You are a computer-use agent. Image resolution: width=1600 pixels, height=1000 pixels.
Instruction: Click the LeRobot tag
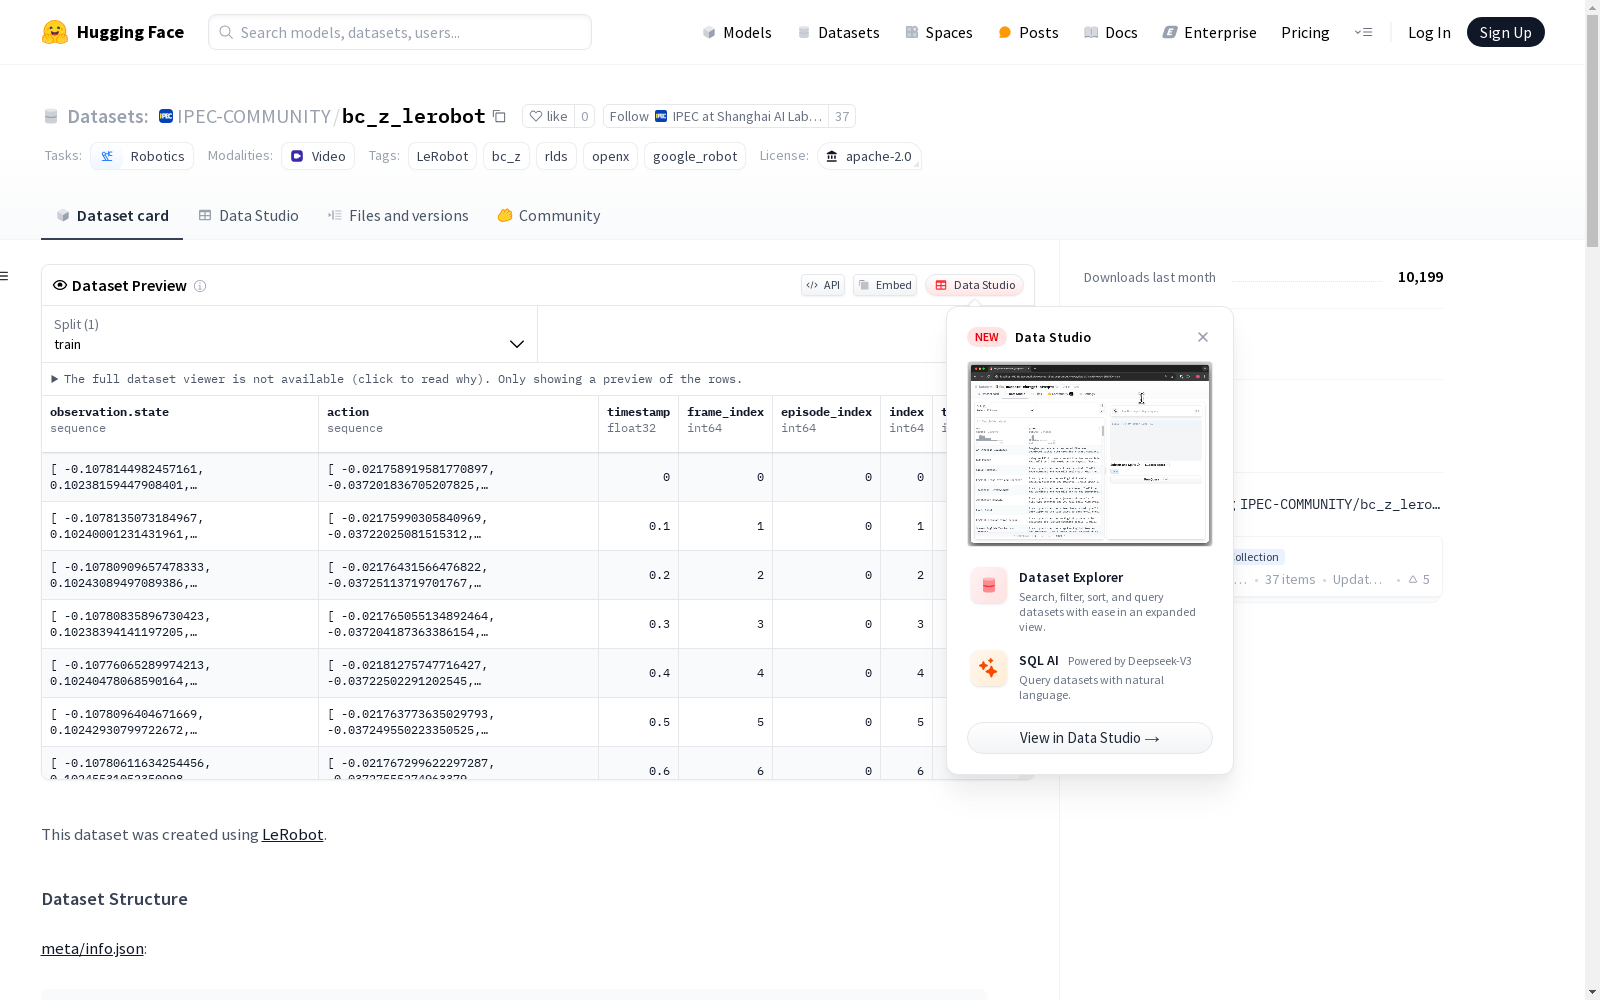442,156
